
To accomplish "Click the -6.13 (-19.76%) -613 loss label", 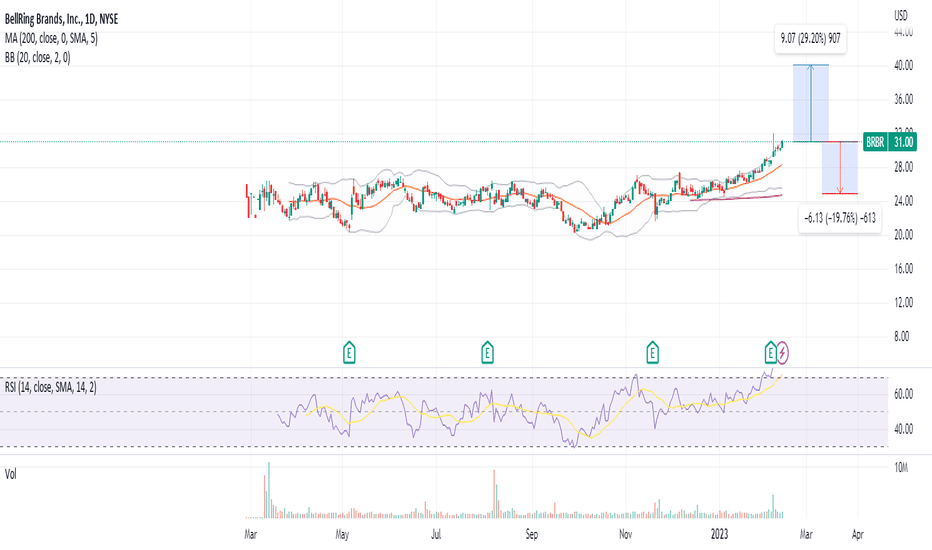I will point(840,218).
